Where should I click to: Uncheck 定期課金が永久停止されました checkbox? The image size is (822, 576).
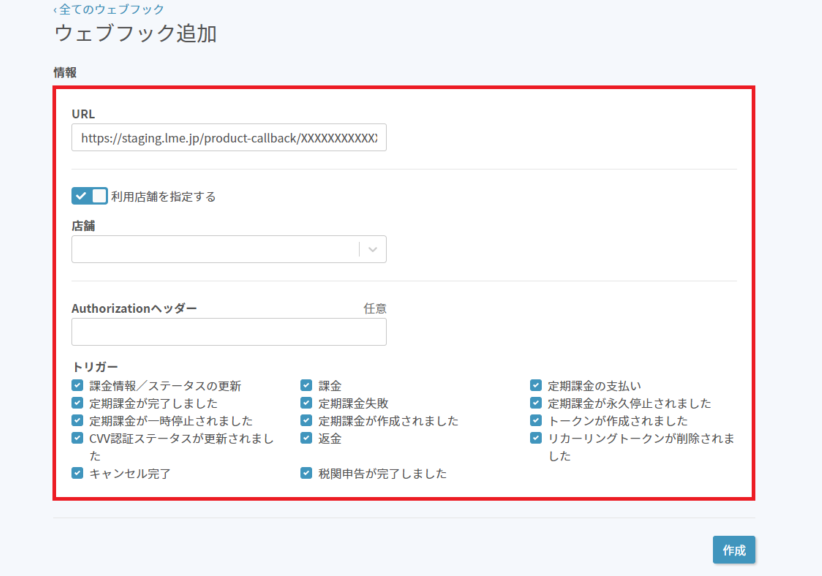[536, 403]
